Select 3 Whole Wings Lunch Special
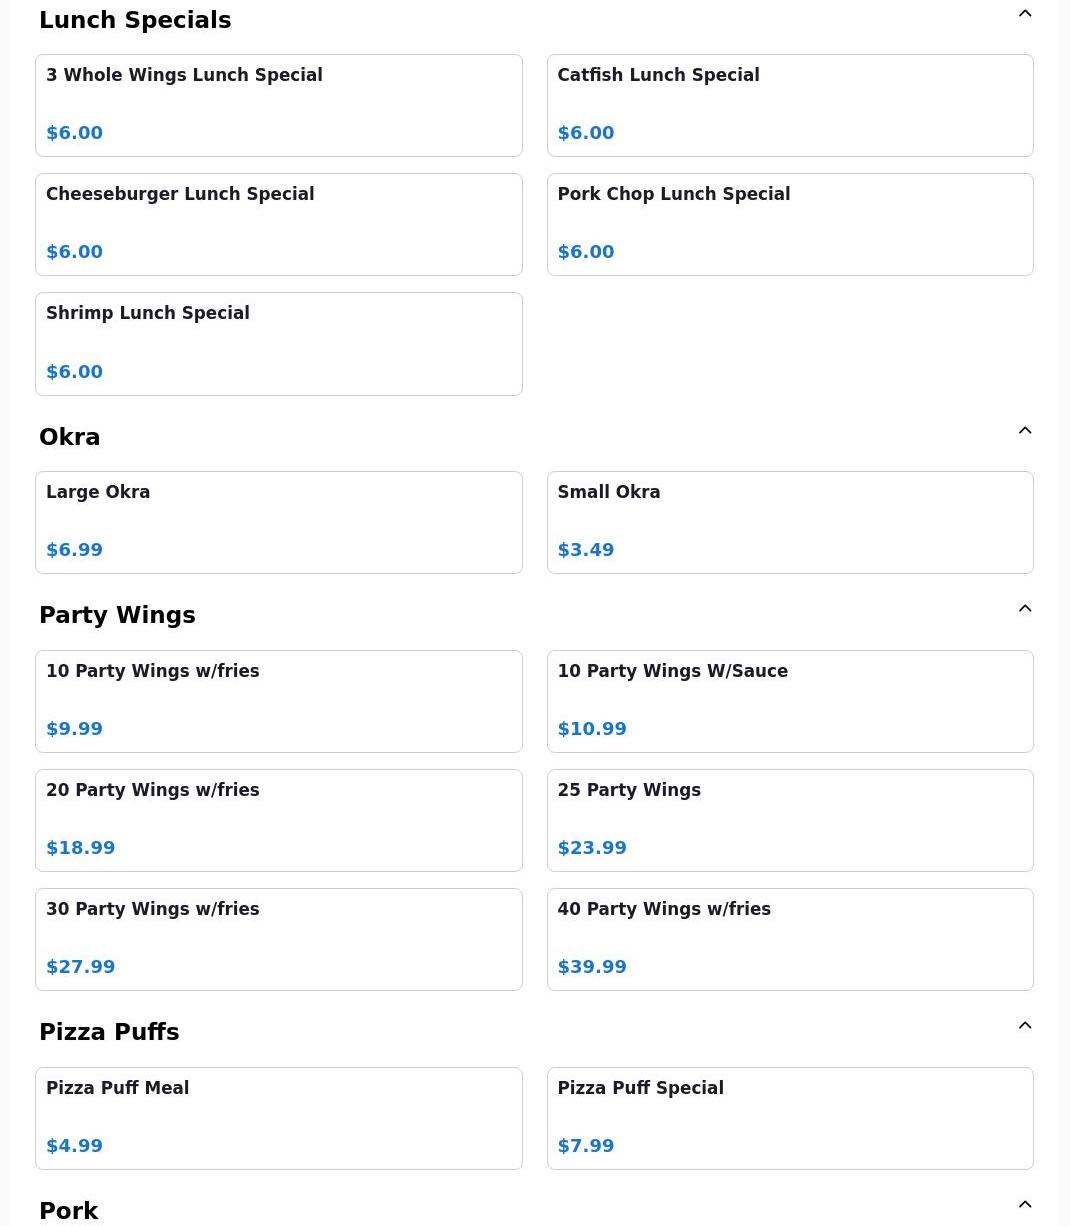The height and width of the screenshot is (1226, 1070). [x=278, y=105]
